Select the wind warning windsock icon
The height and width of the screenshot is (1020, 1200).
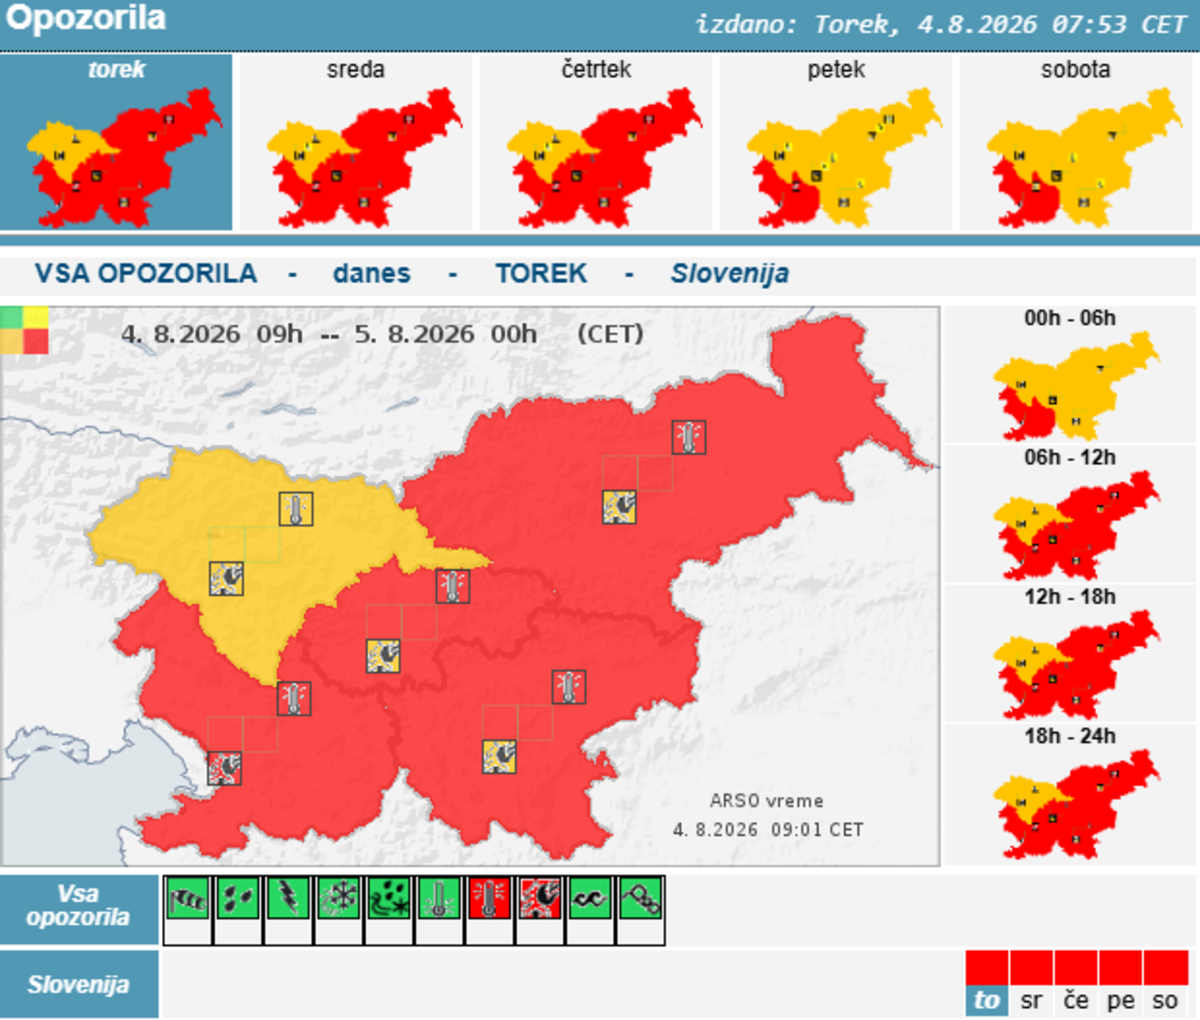tap(187, 898)
